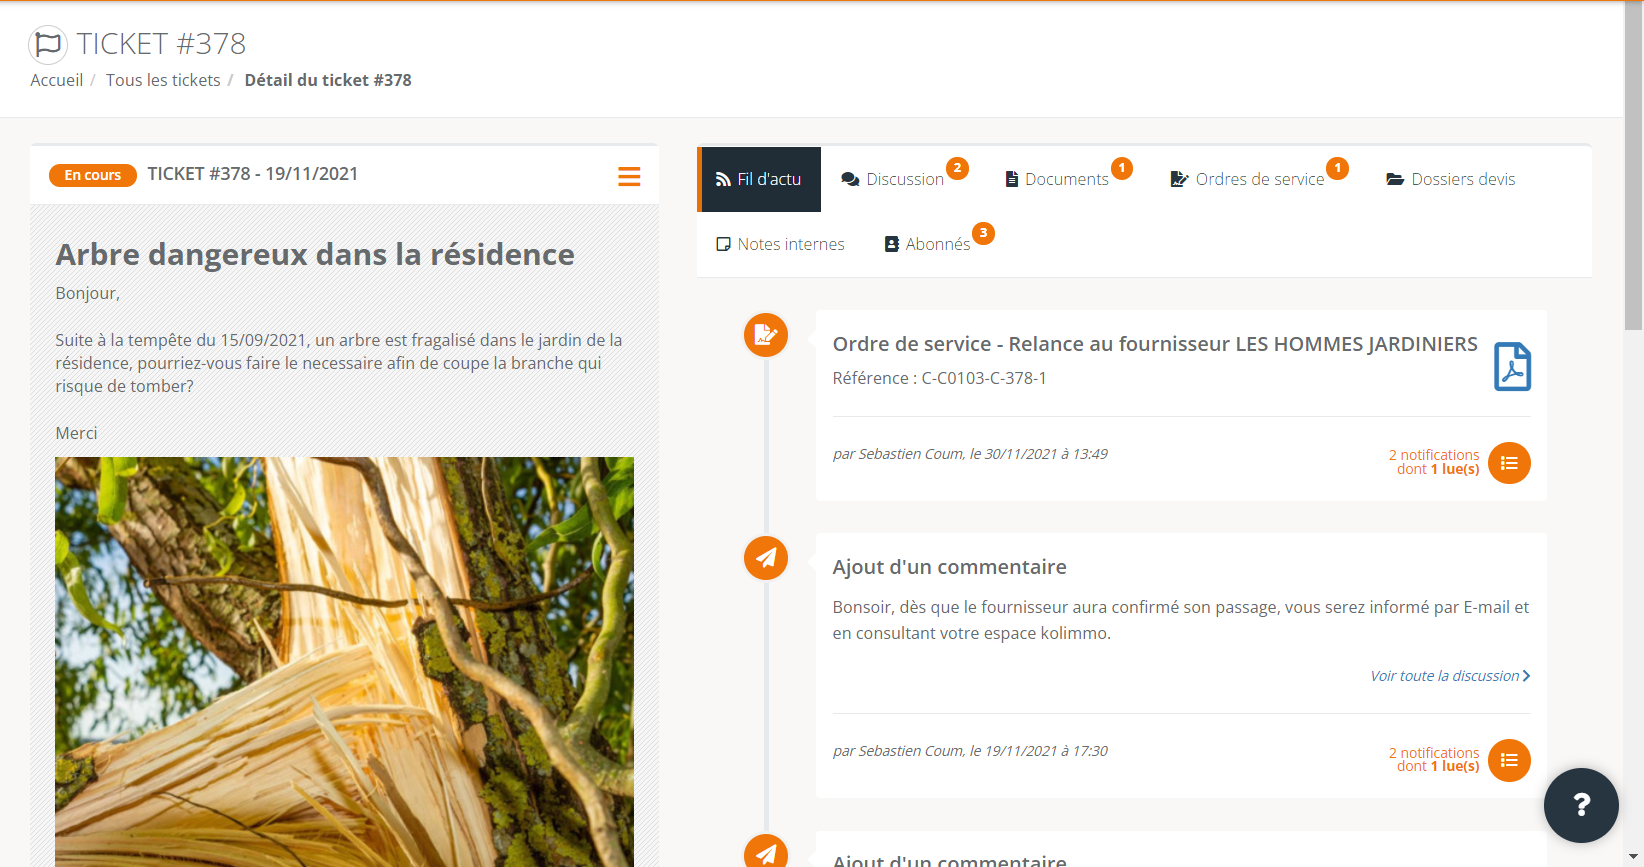1644x867 pixels.
Task: Click the title Arbre dangereux dans la résidence
Action: (x=315, y=254)
